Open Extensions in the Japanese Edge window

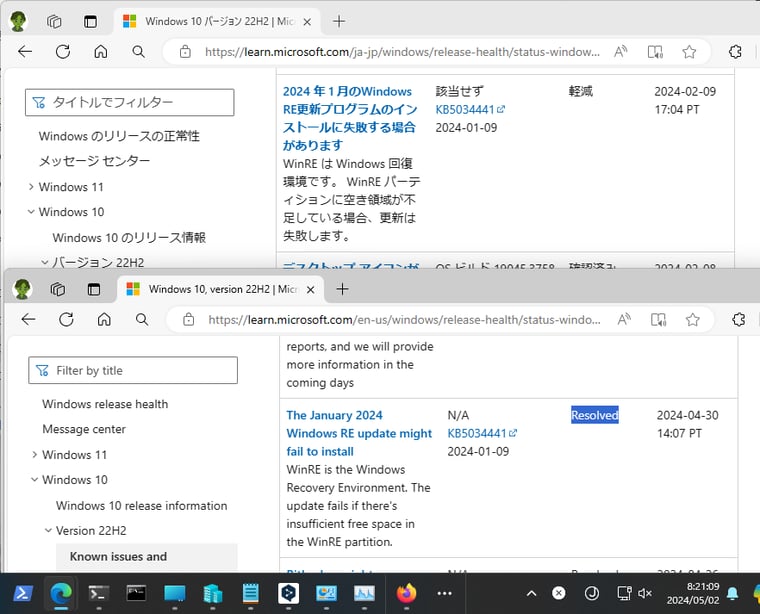pyautogui.click(x=735, y=51)
